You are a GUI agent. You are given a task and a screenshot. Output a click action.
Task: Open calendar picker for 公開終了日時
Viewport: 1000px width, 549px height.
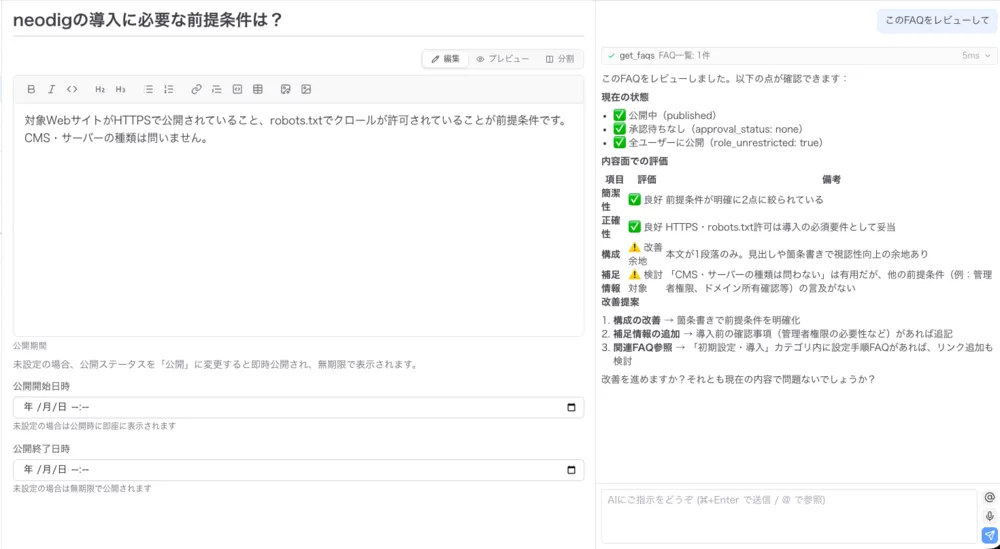click(571, 470)
